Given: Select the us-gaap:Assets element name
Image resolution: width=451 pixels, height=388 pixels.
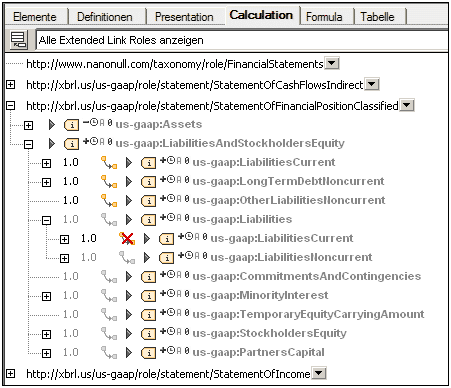Looking at the screenshot, I should coord(159,125).
